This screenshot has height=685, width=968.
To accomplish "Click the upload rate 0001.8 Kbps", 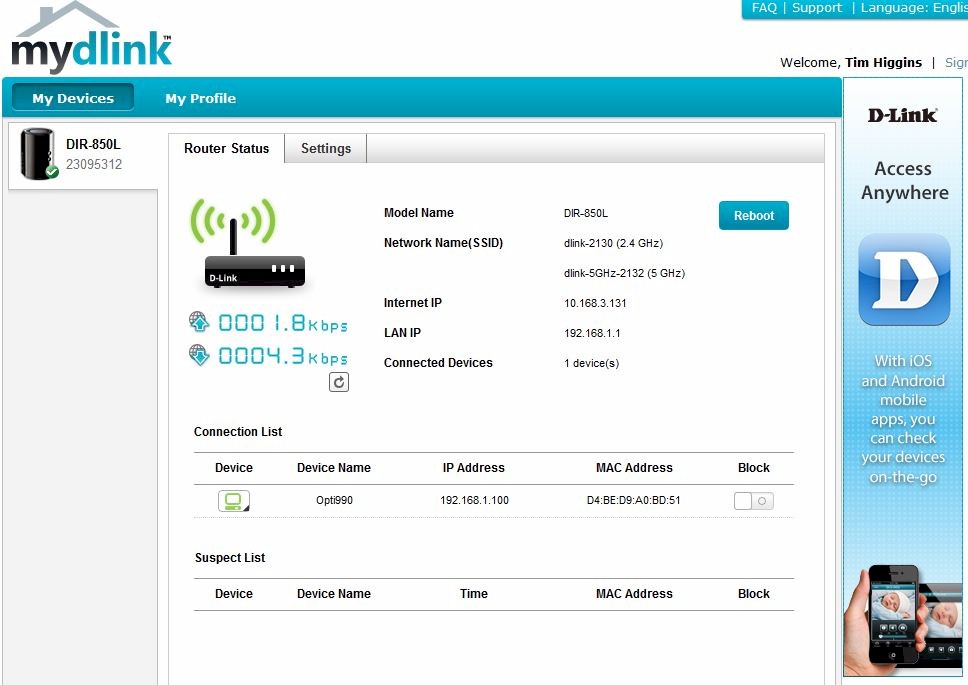I will click(283, 323).
